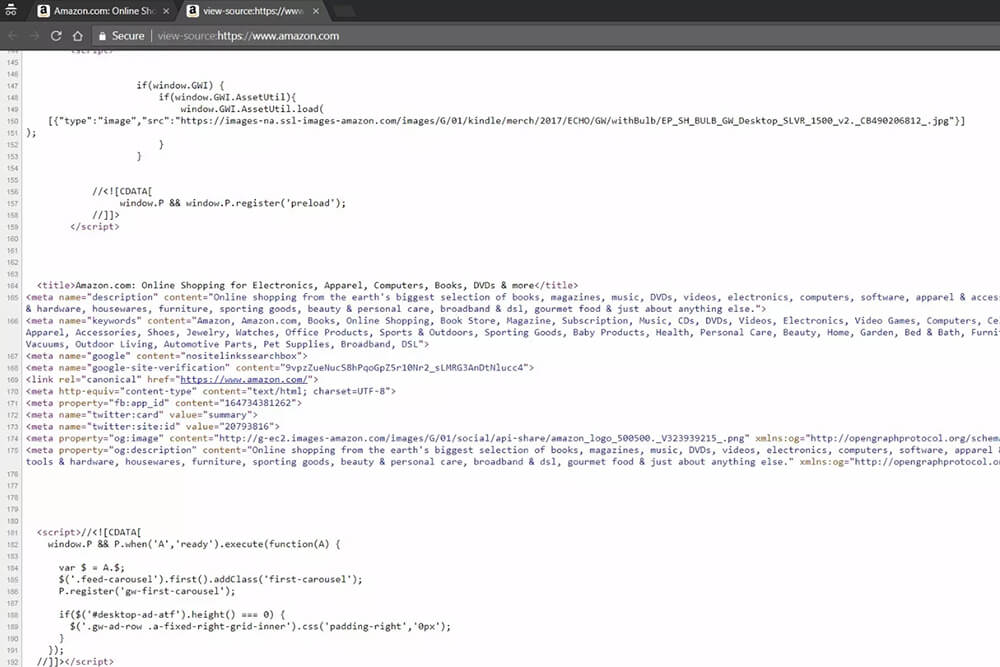The image size is (1000, 667).
Task: Reload the view-source page
Action: 56,36
